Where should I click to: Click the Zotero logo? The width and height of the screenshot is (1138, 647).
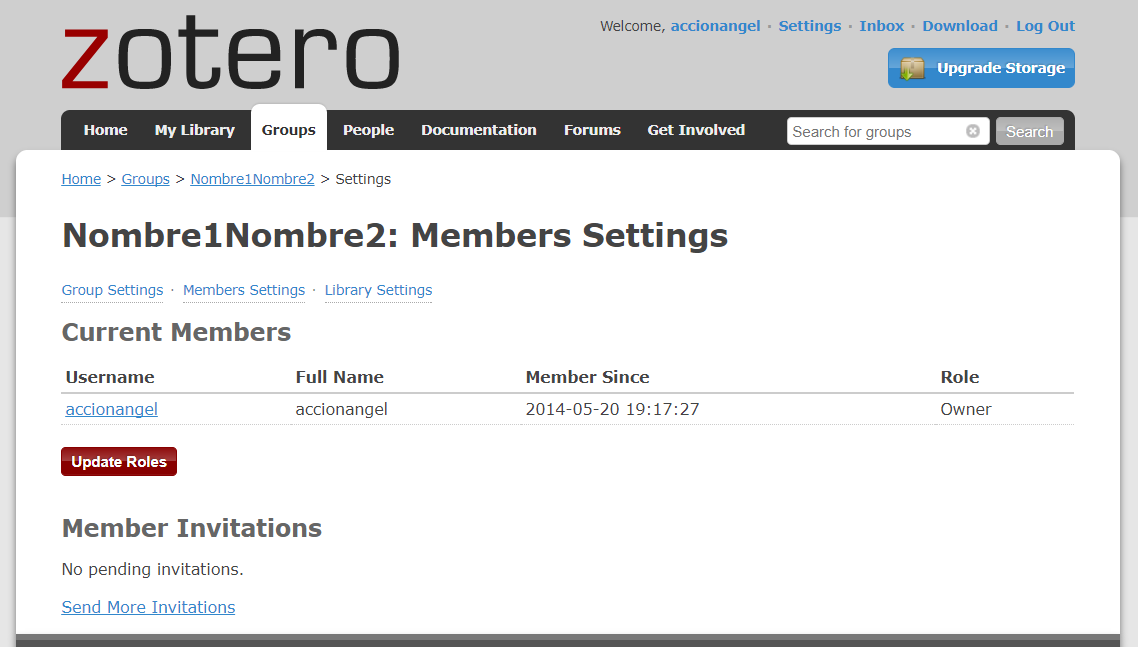(x=230, y=57)
